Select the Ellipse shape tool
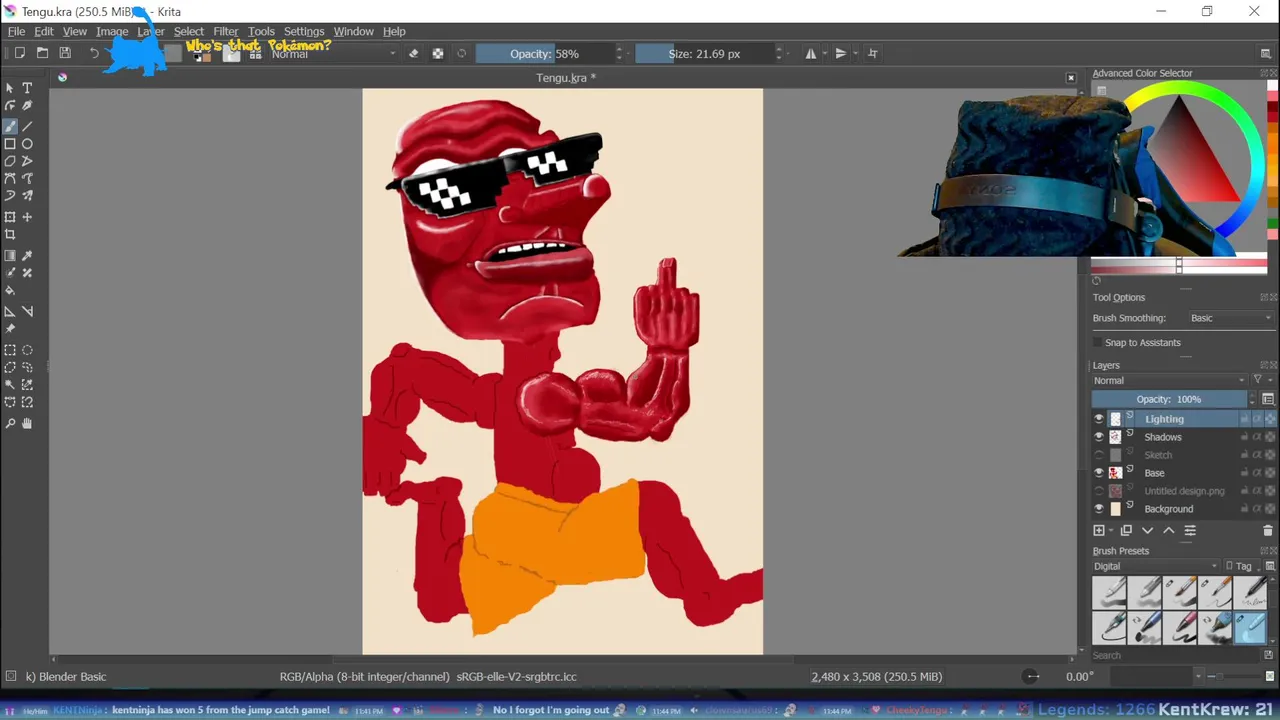 coord(27,144)
